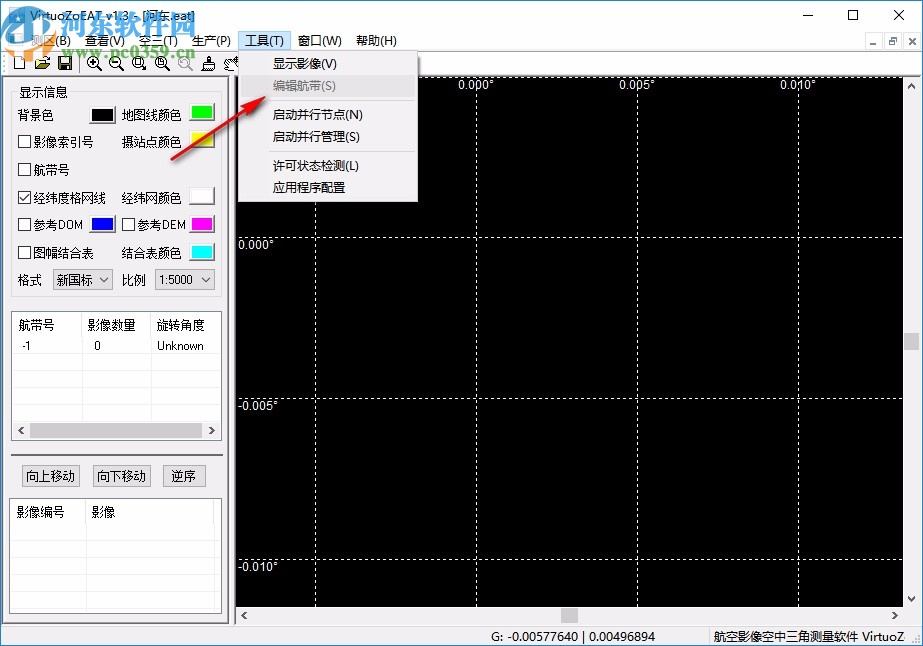
Task: Select the Zoom Out tool
Action: [x=117, y=63]
